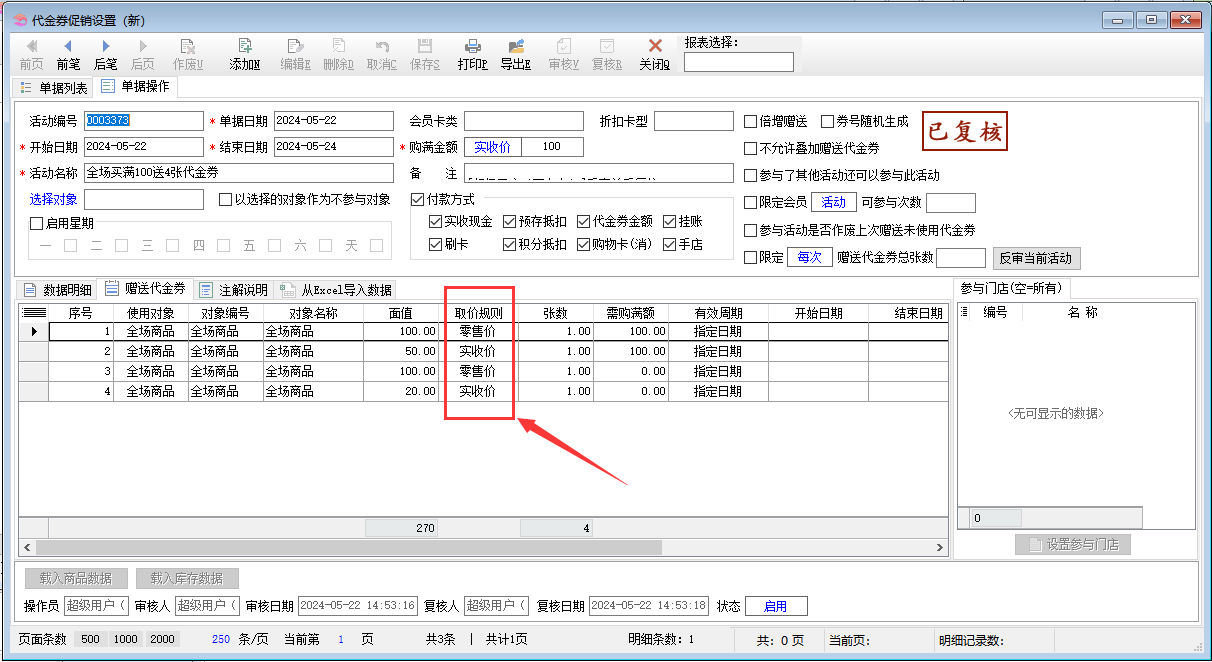The image size is (1212, 662).
Task: Uncheck 预存抵扣 payment method
Action: (x=509, y=221)
